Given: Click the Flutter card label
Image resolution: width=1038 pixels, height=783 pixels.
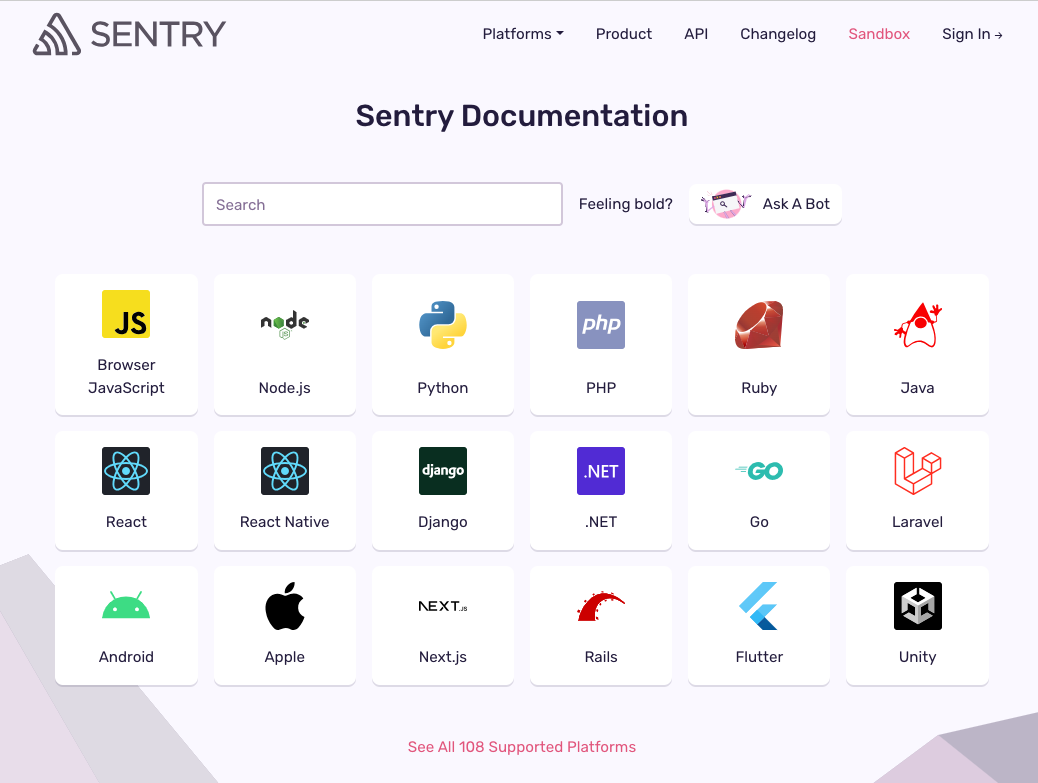Looking at the screenshot, I should pyautogui.click(x=759, y=657).
